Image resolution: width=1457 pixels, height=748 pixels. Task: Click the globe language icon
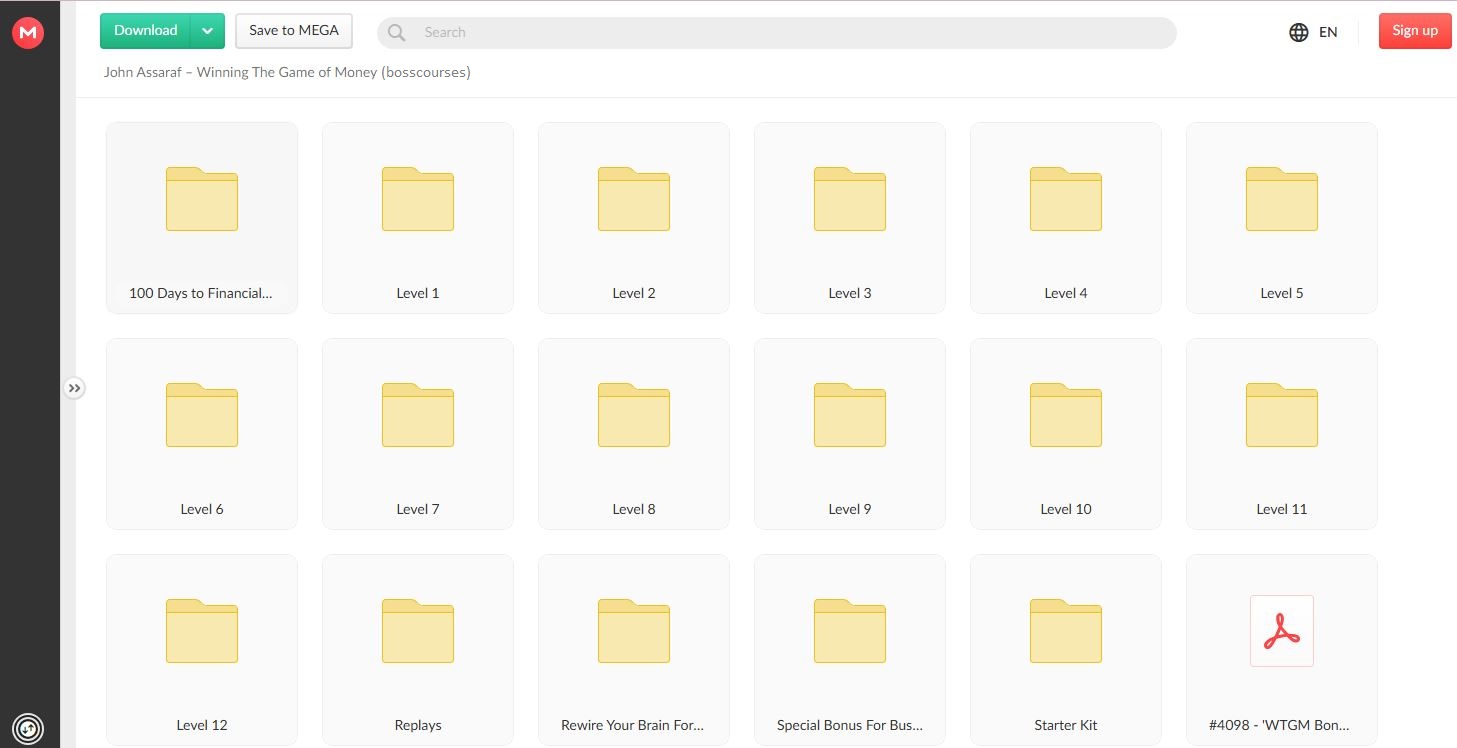[1299, 32]
